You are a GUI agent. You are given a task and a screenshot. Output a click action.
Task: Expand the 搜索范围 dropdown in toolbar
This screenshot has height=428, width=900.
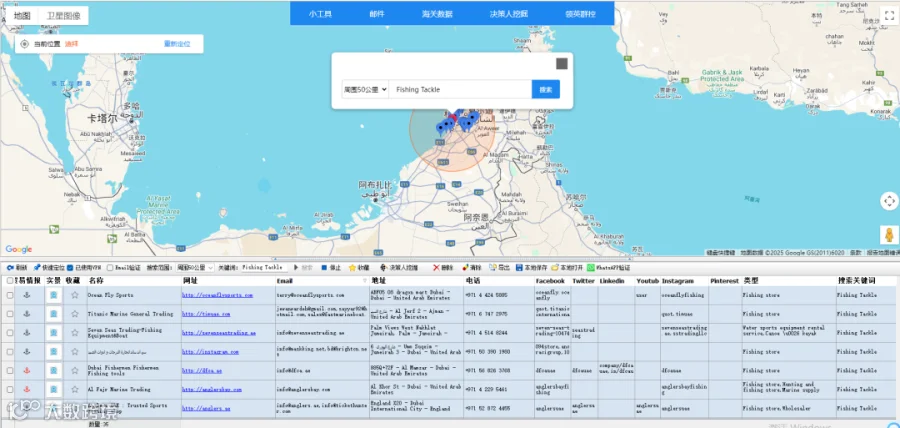click(x=195, y=267)
